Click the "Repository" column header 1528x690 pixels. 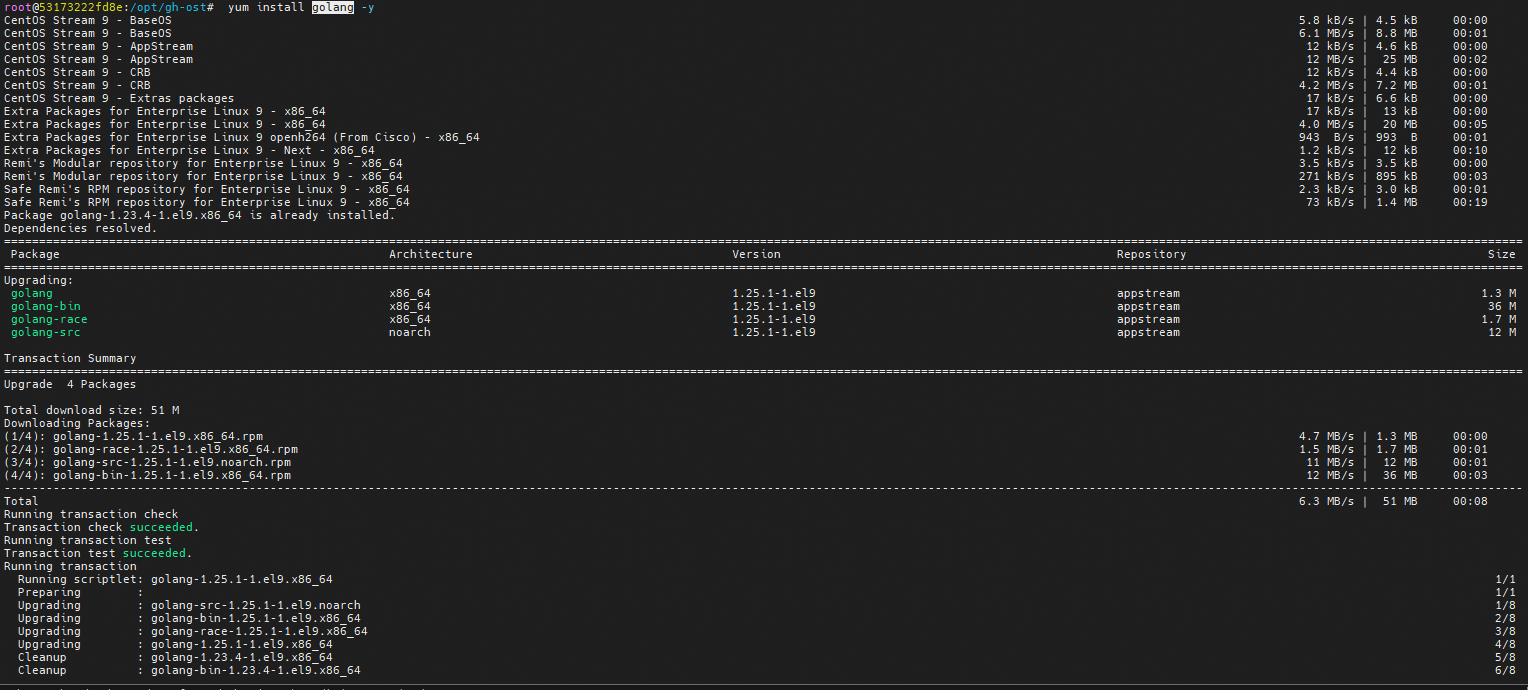click(x=1152, y=254)
